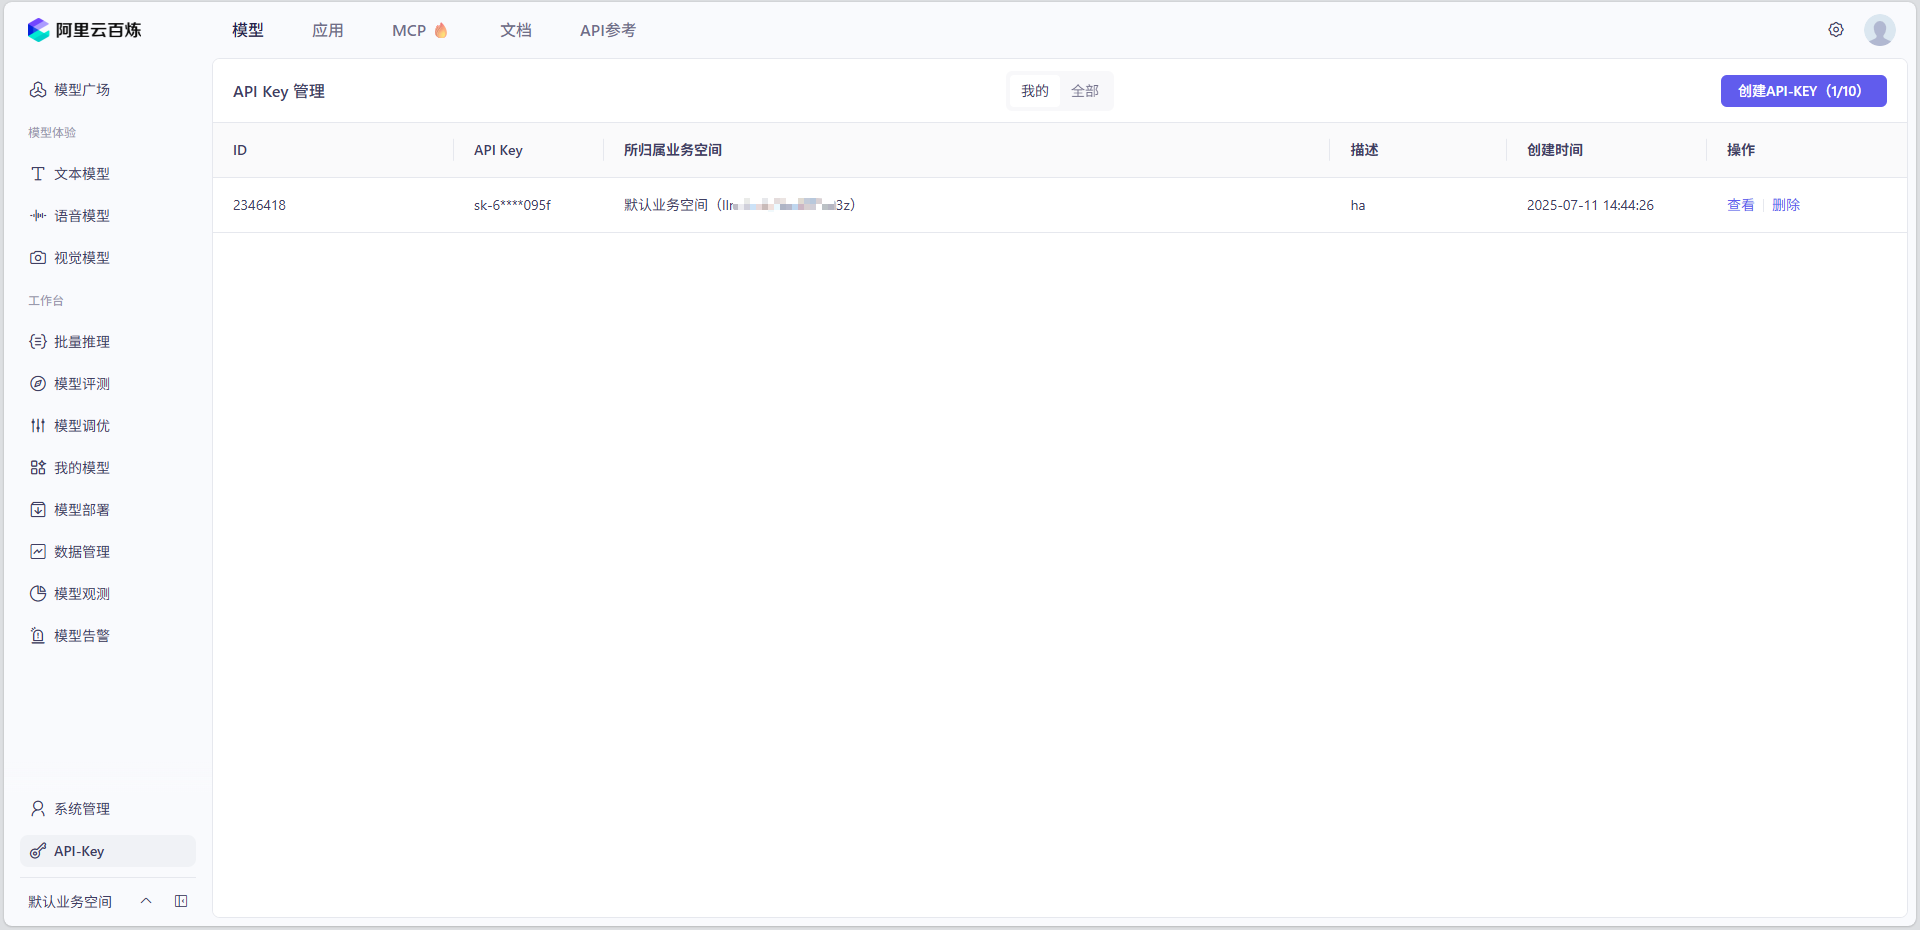The height and width of the screenshot is (930, 1920).
Task: Open the 数据管理 page
Action: [81, 551]
